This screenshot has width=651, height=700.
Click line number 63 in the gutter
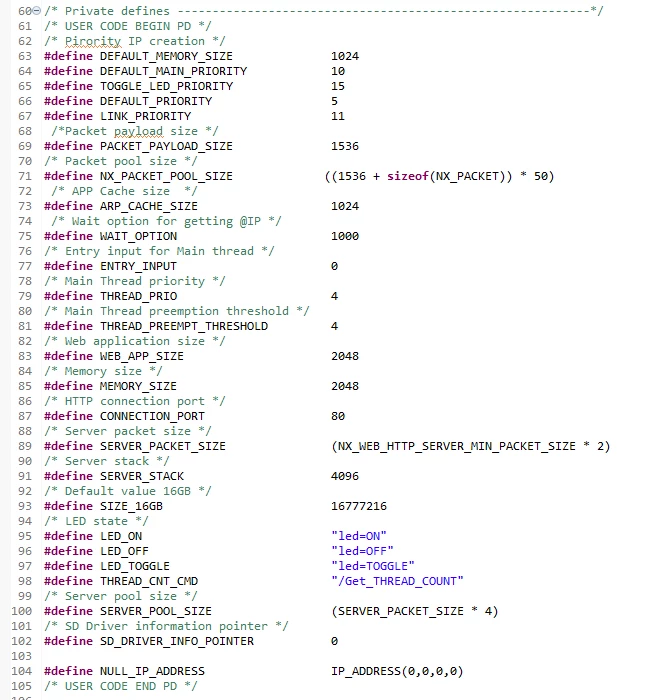[x=25, y=56]
